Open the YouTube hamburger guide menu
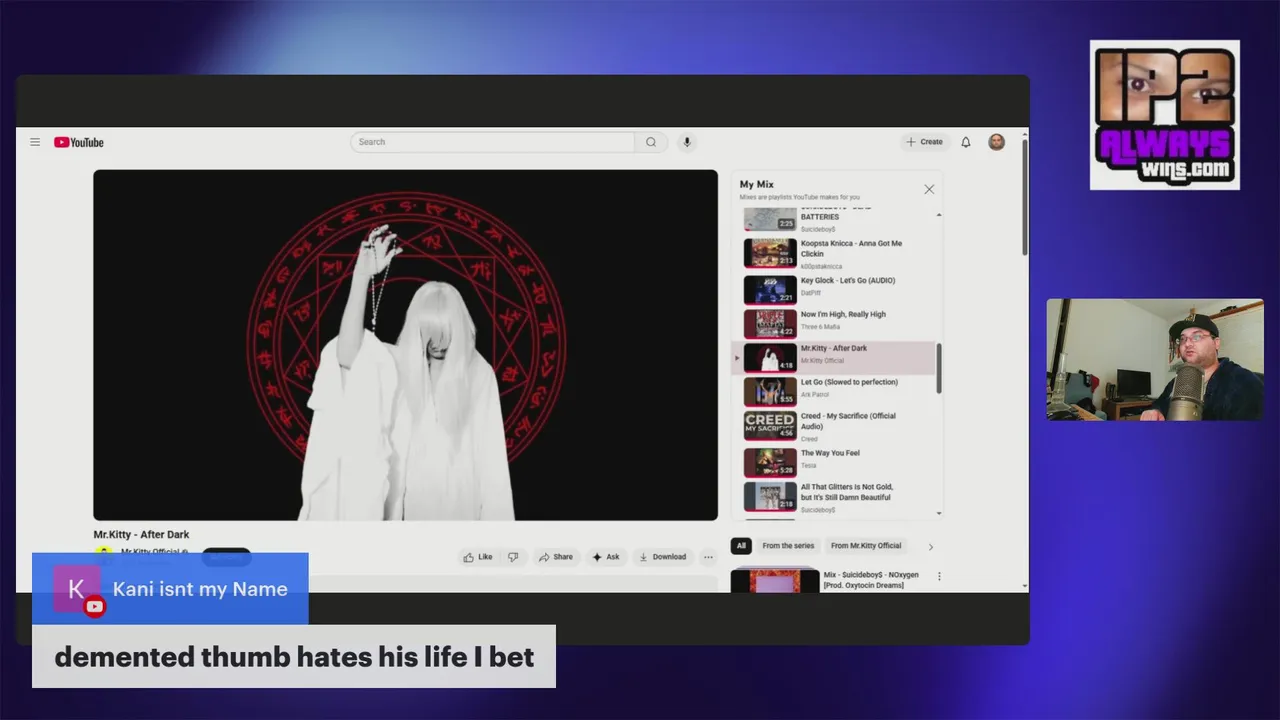 pos(35,142)
